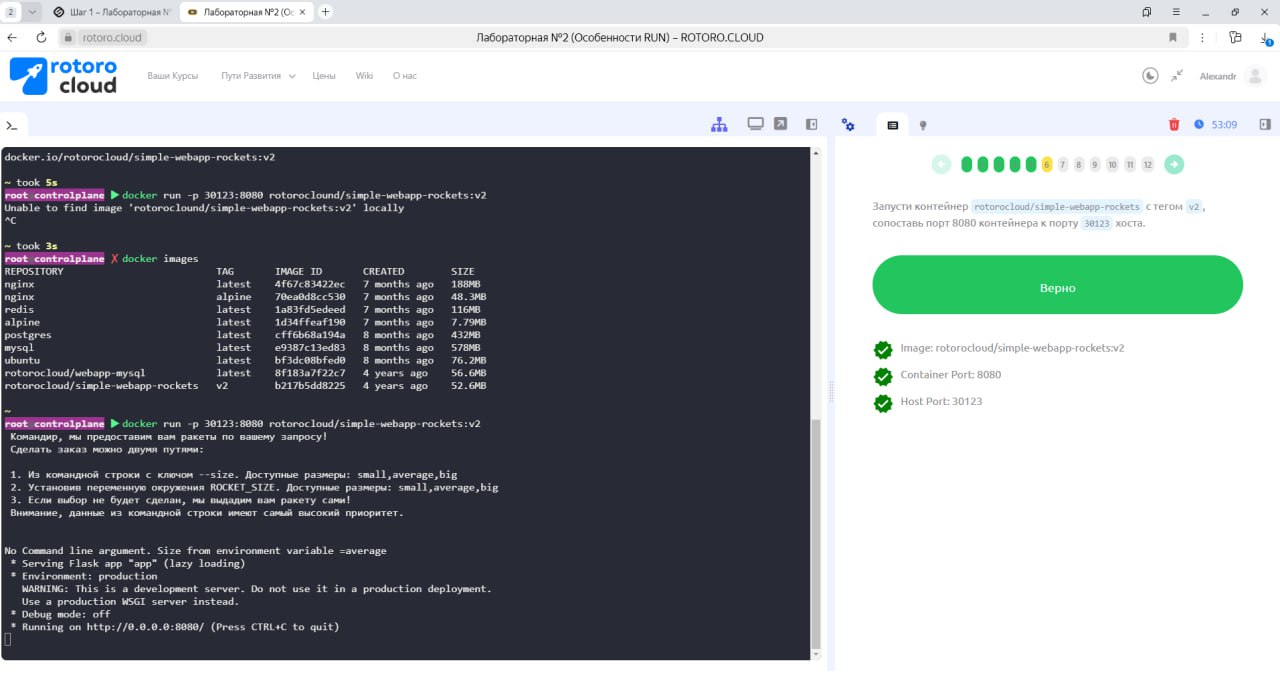The width and height of the screenshot is (1280, 687).
Task: Jump to step 10
Action: click(1112, 164)
